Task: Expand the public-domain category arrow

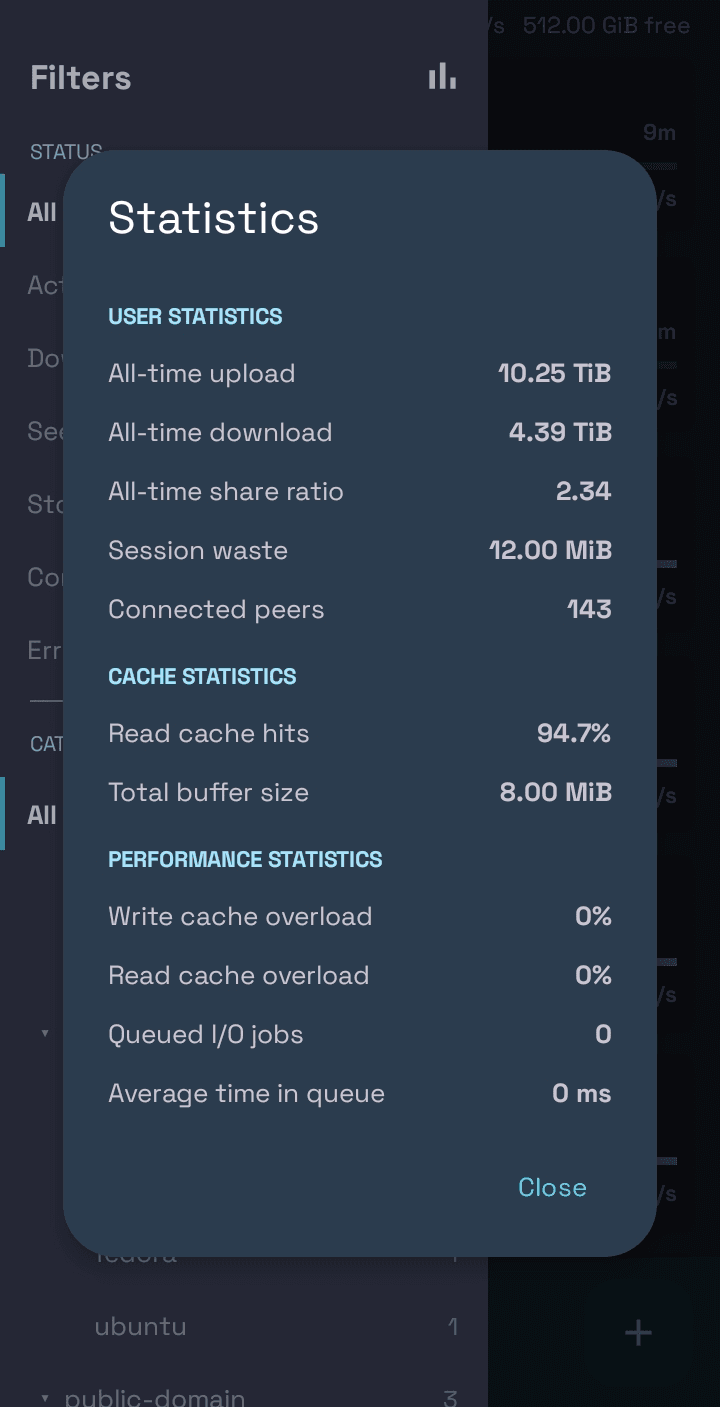Action: 45,1397
